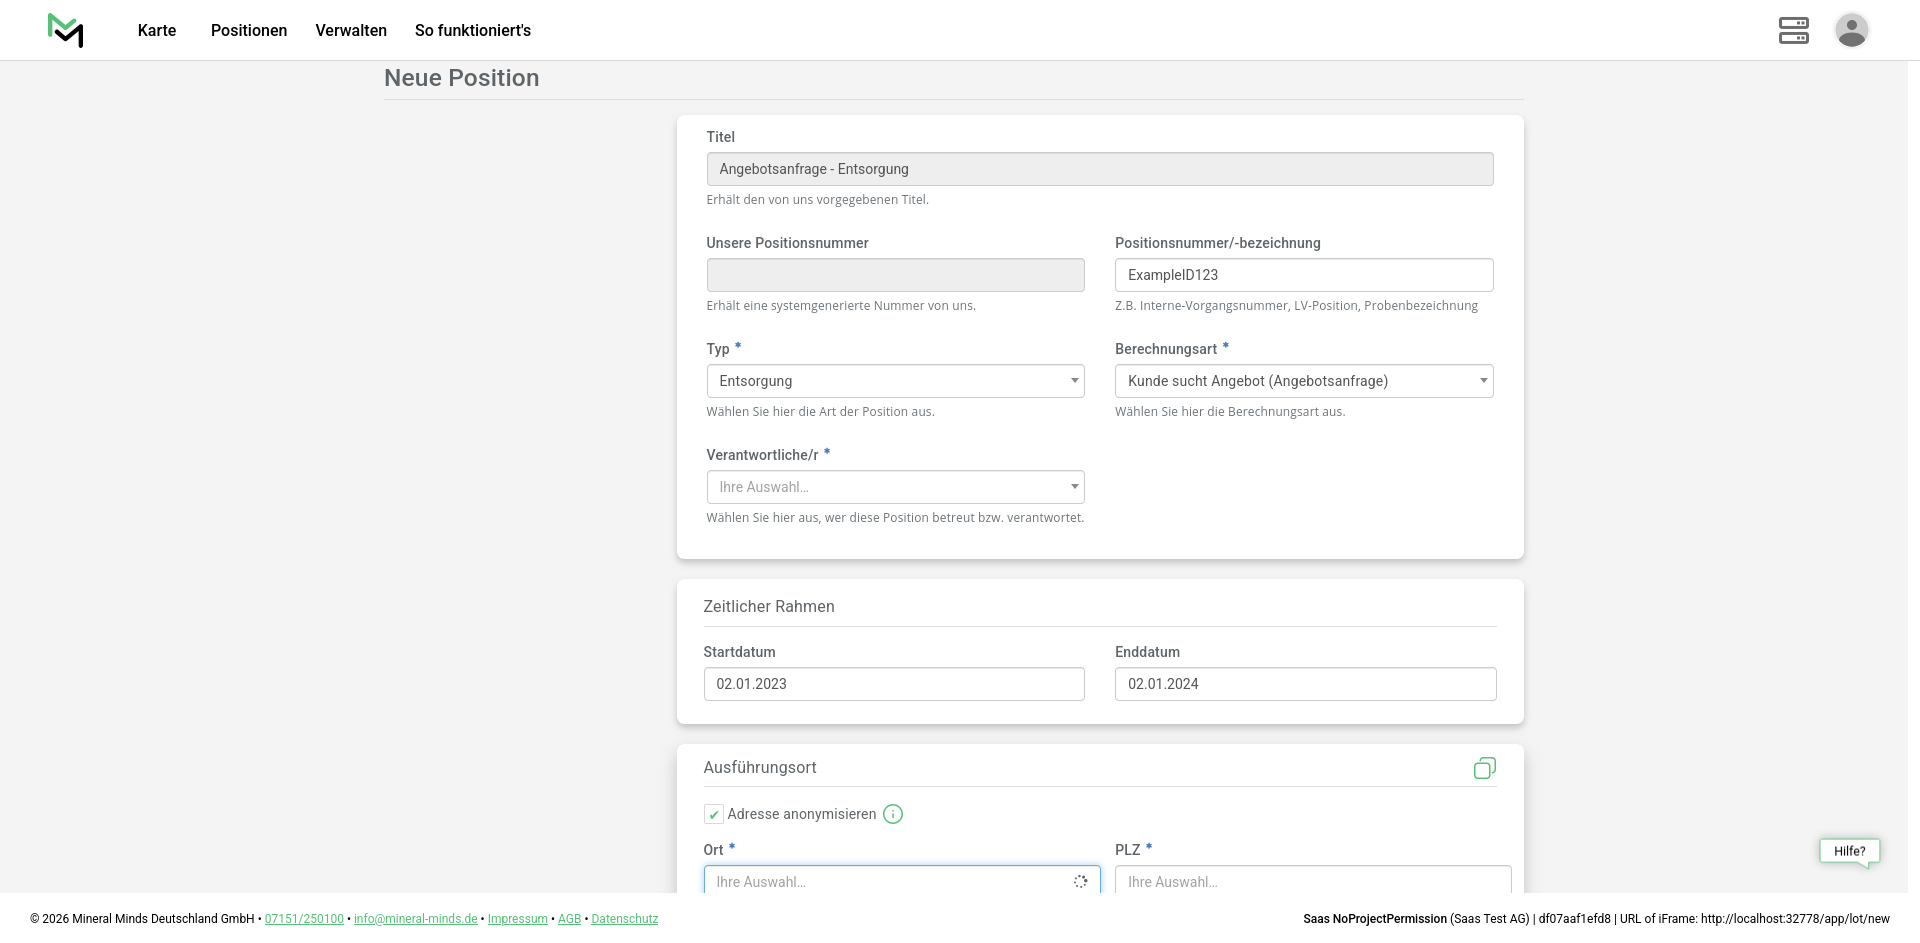Toggle the Adresse anonymisieren checkbox
Image resolution: width=1920 pixels, height=943 pixels.
(x=714, y=814)
